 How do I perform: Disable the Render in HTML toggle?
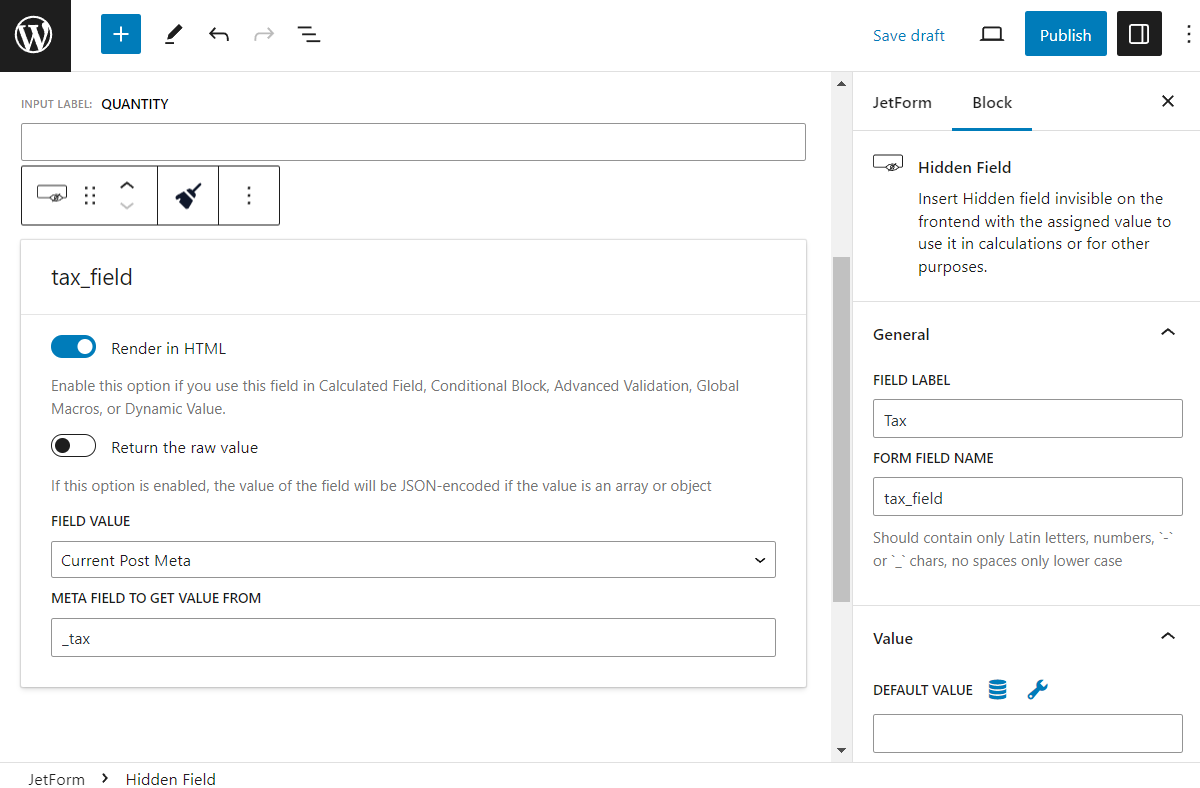pos(73,347)
